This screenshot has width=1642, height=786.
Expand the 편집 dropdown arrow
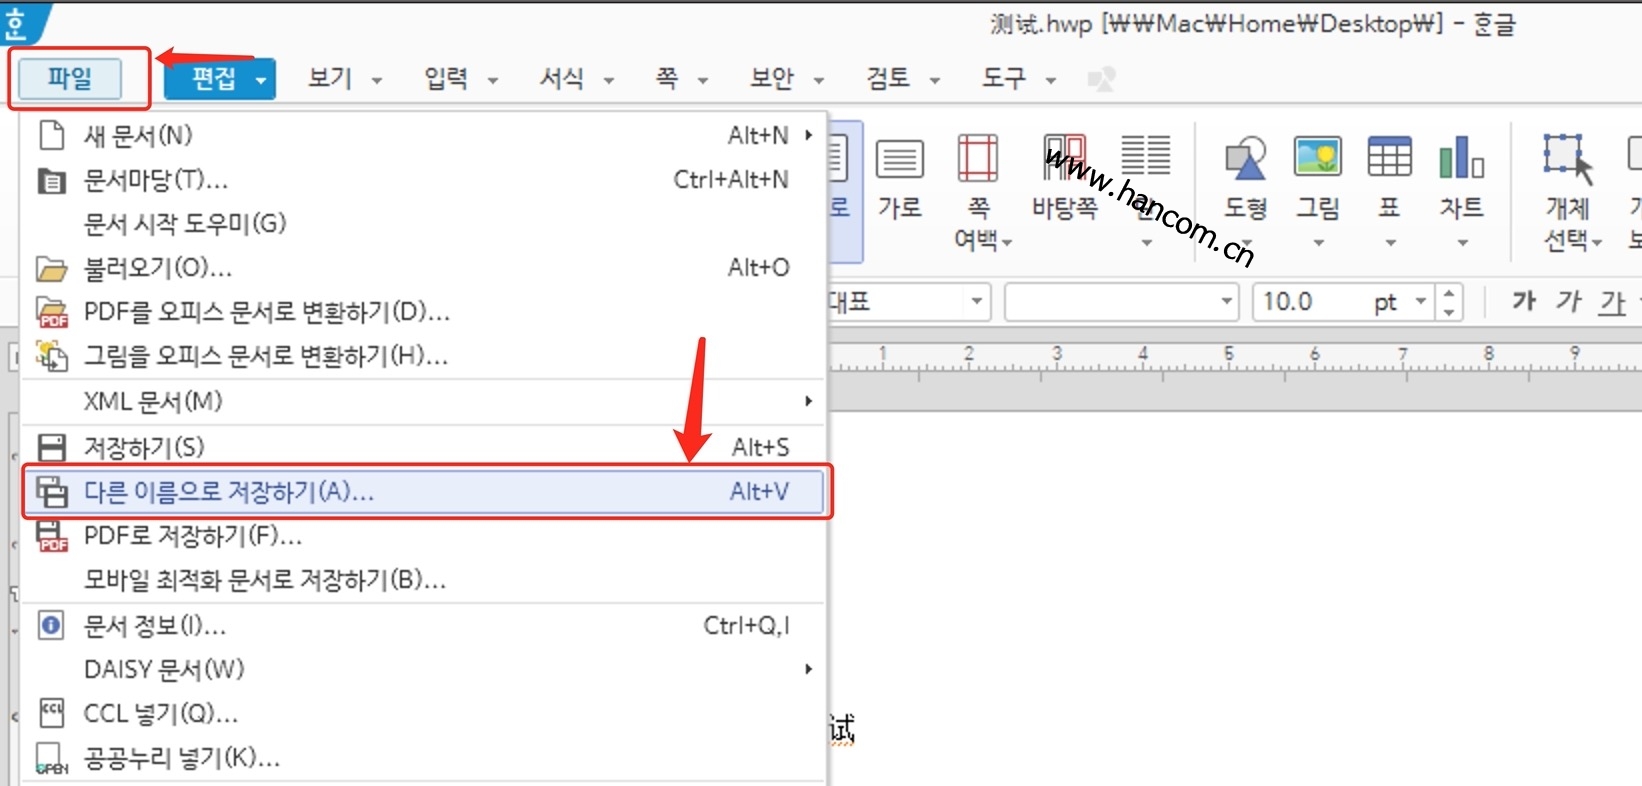pos(261,79)
